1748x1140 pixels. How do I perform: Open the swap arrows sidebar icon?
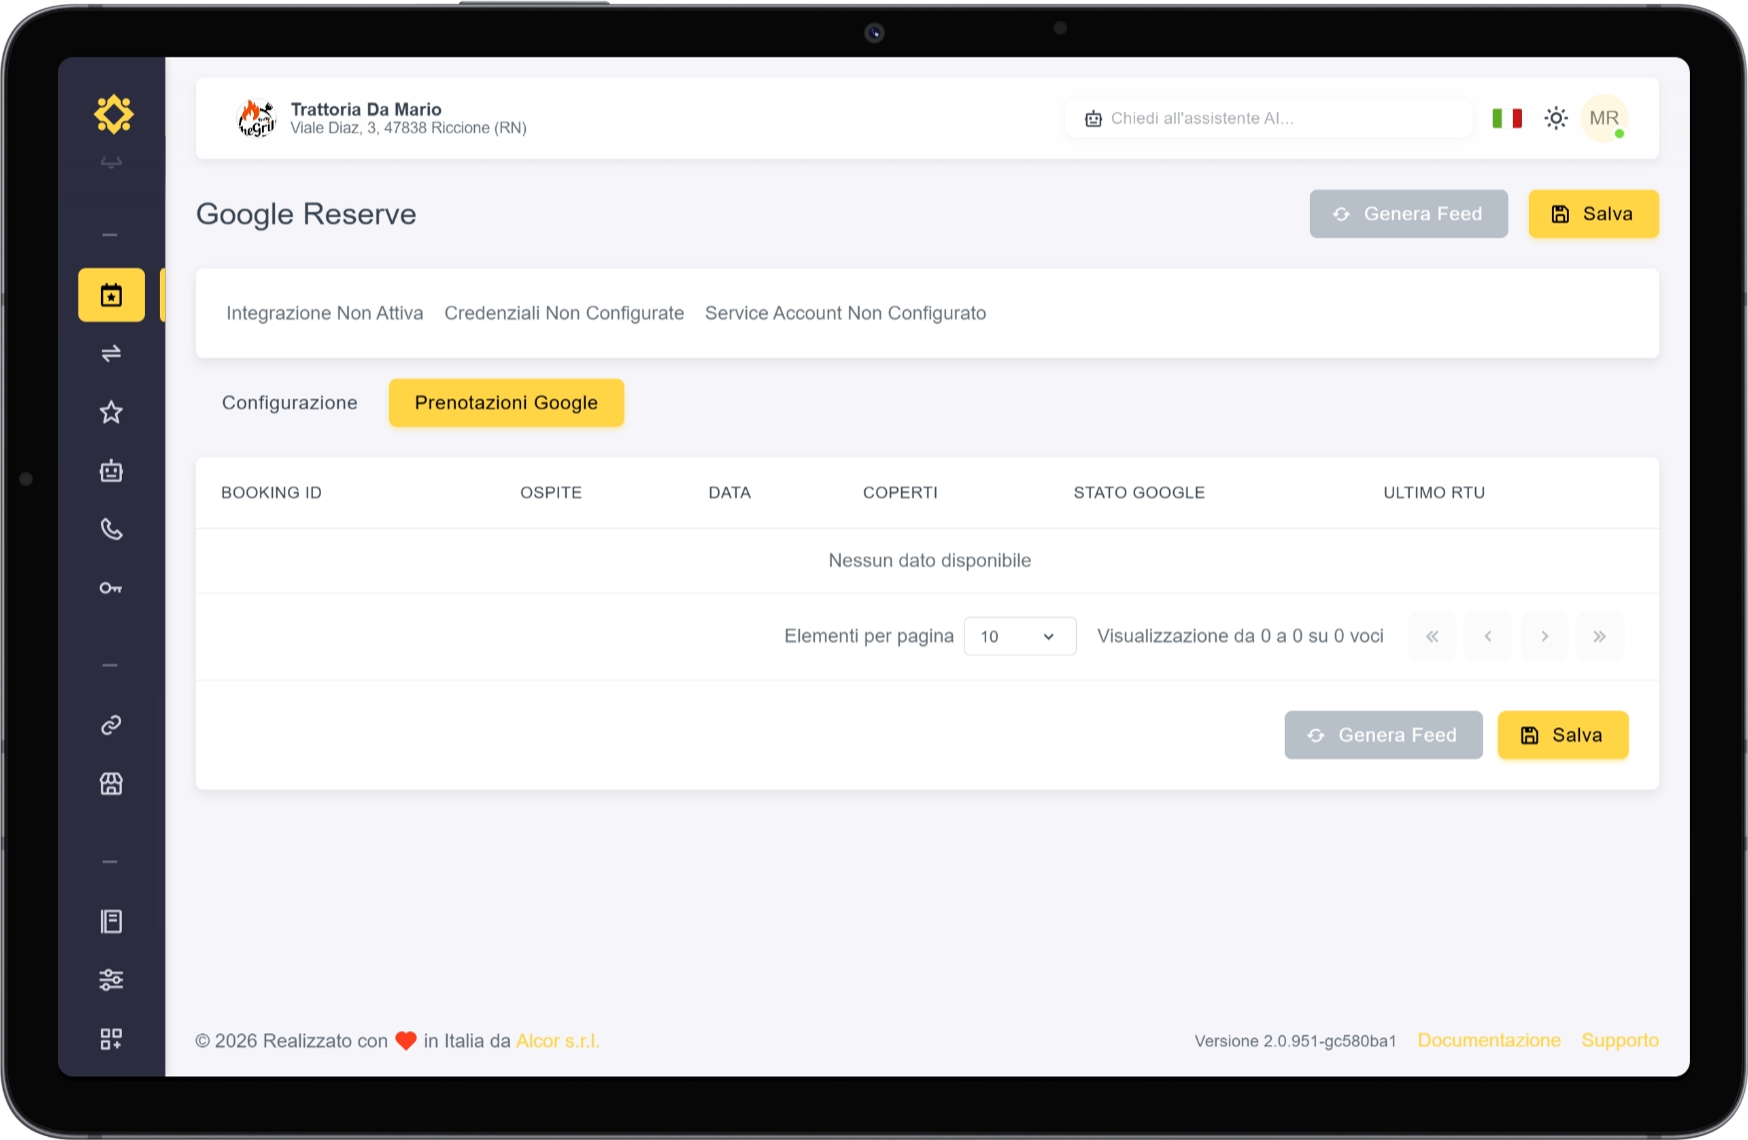(x=111, y=353)
